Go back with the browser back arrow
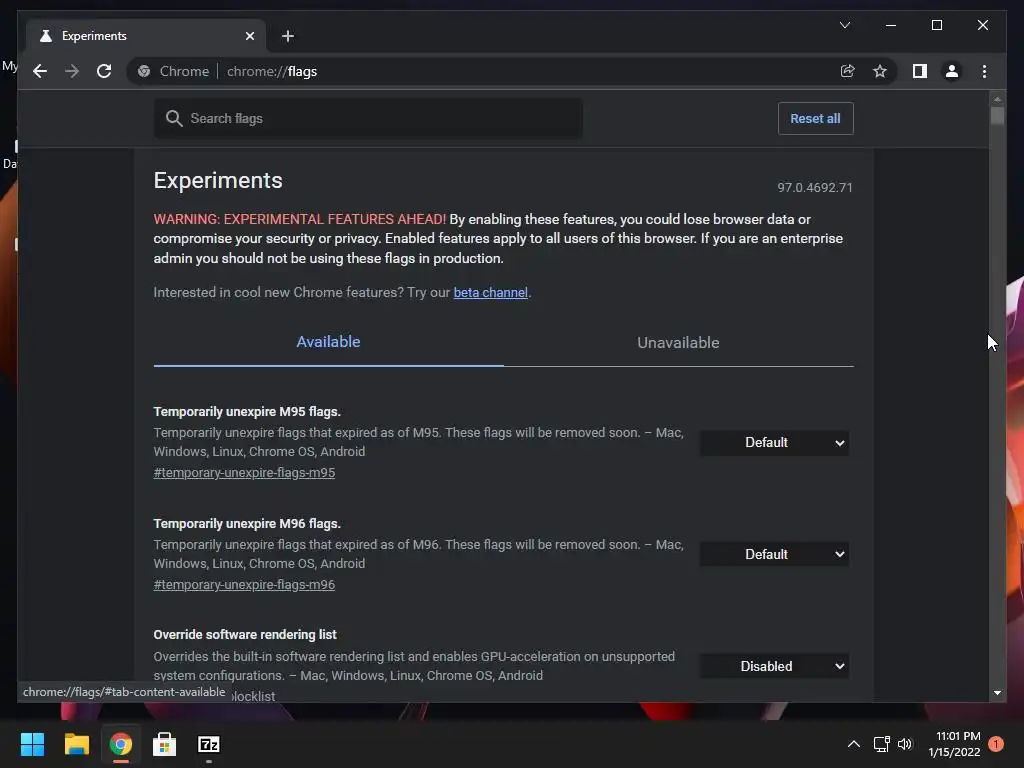 click(x=40, y=71)
